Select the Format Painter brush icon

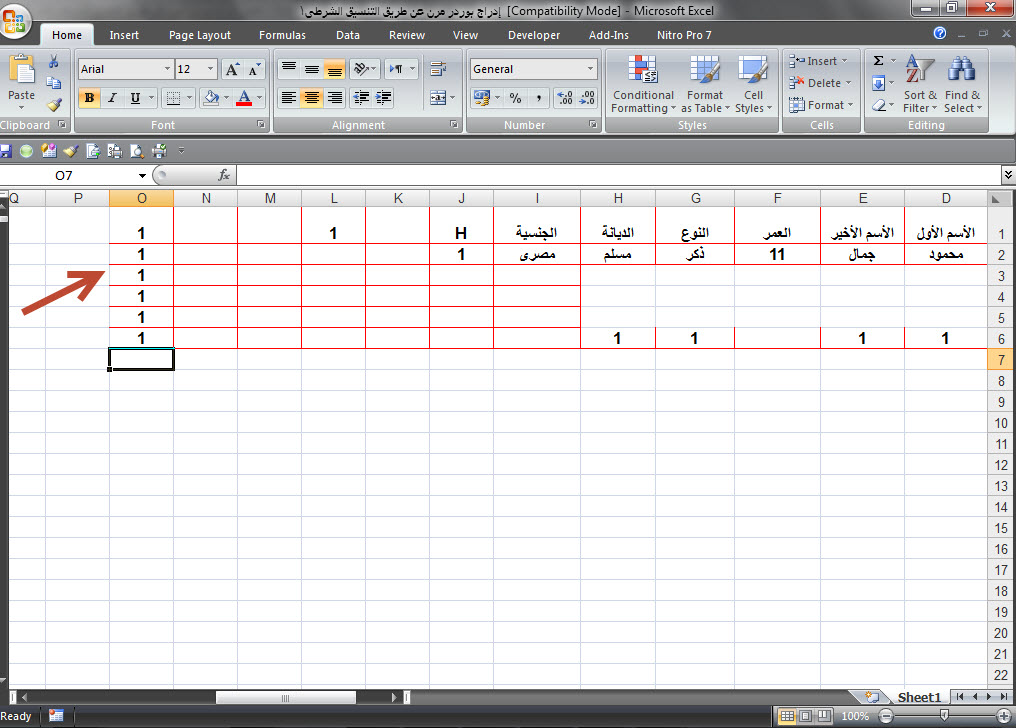pos(54,104)
